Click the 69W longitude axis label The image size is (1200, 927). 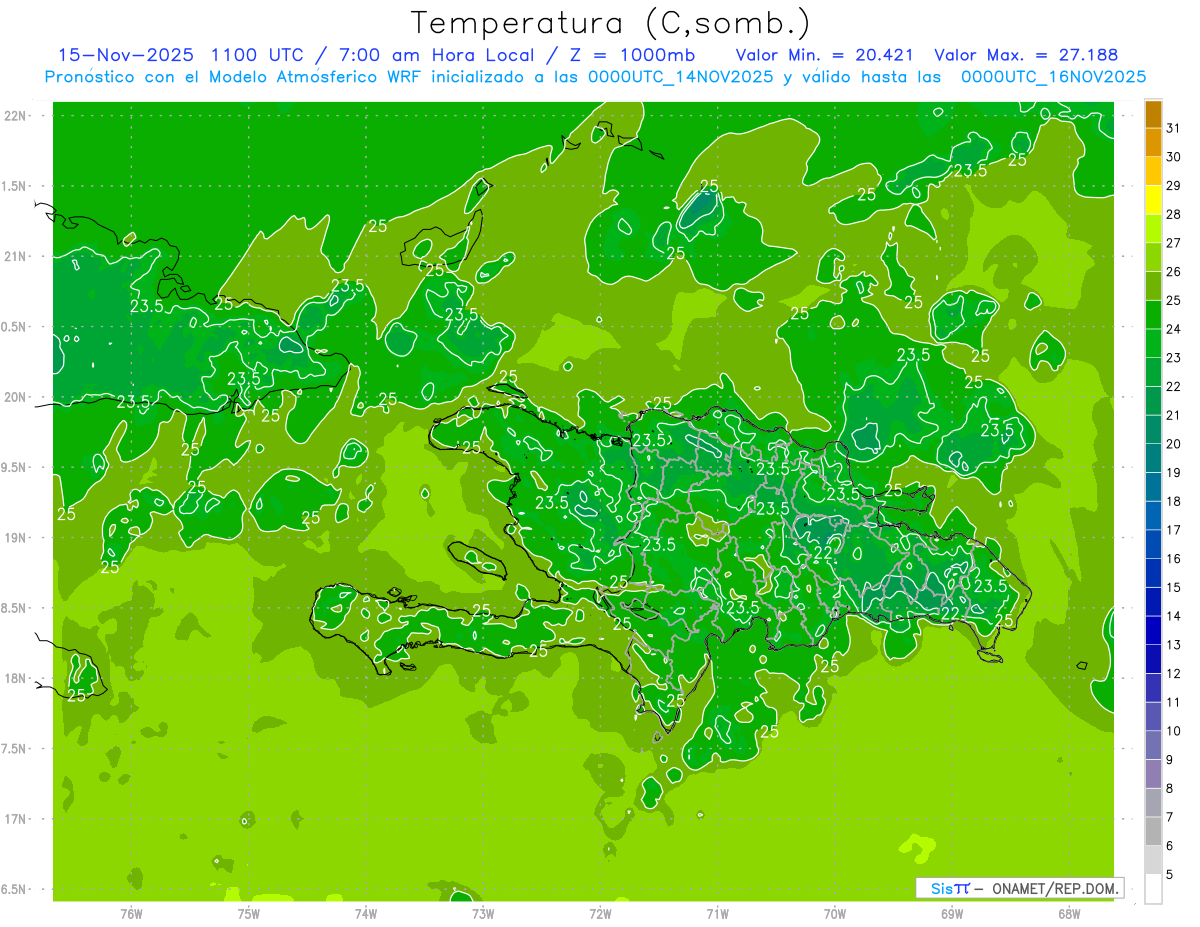click(952, 914)
